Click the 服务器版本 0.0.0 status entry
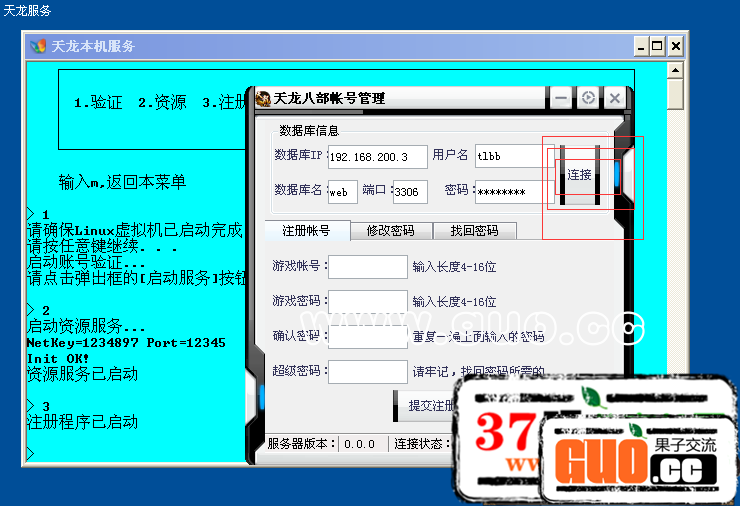 [x=321, y=444]
